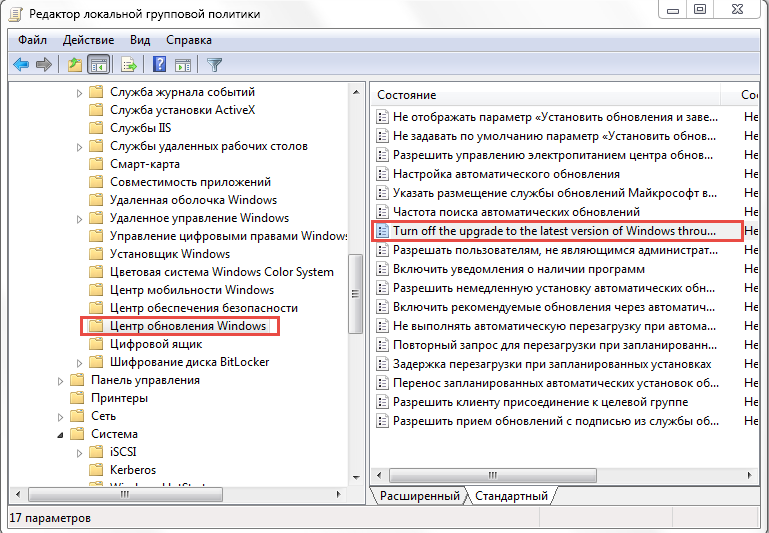Toggle the show/hide action pane icon
Screen dimensions: 769x533
(183, 64)
